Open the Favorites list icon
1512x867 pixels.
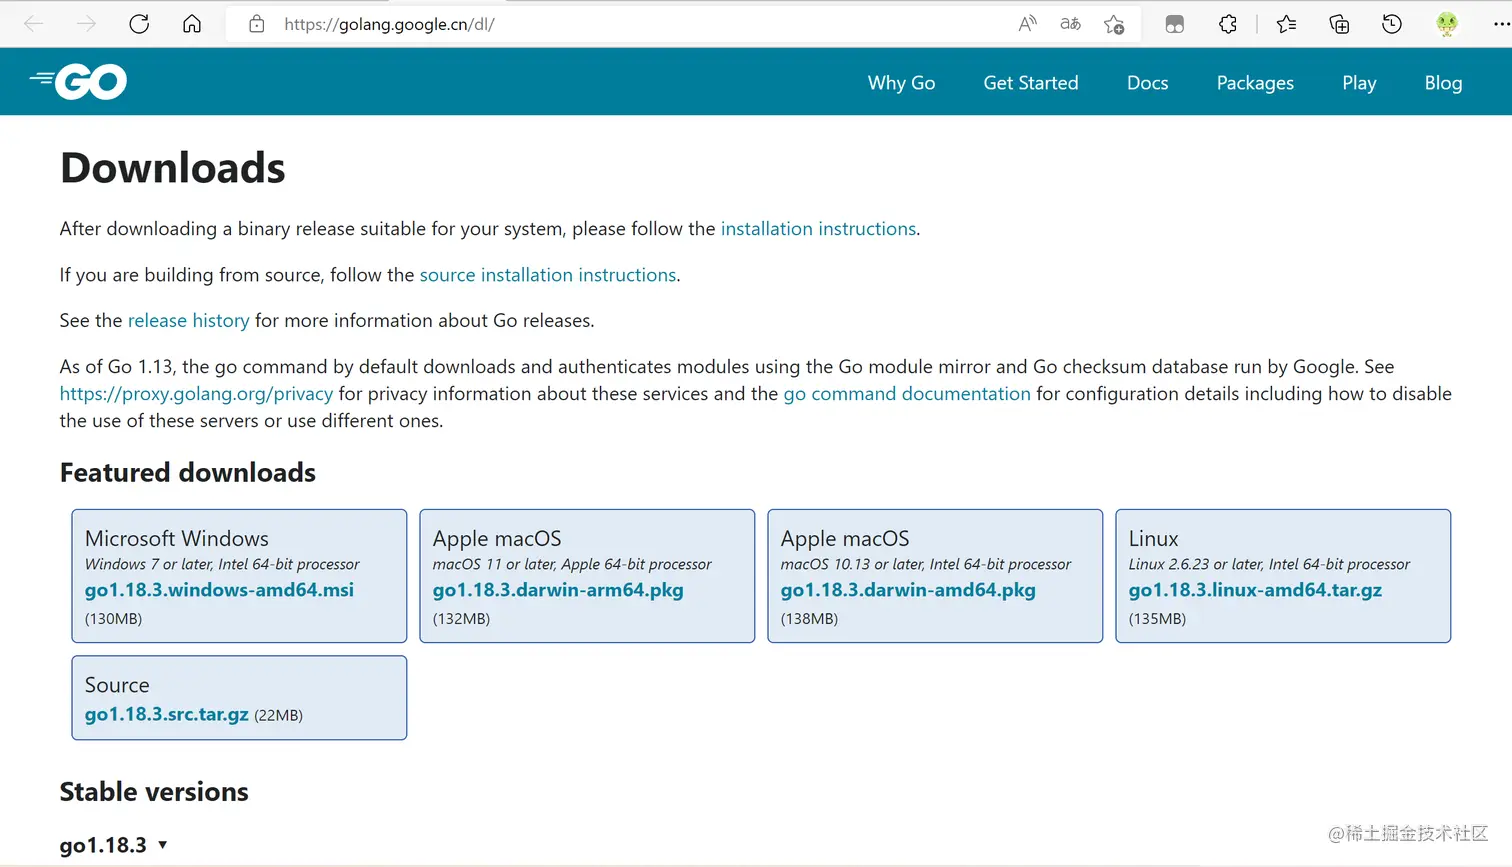coord(1286,24)
